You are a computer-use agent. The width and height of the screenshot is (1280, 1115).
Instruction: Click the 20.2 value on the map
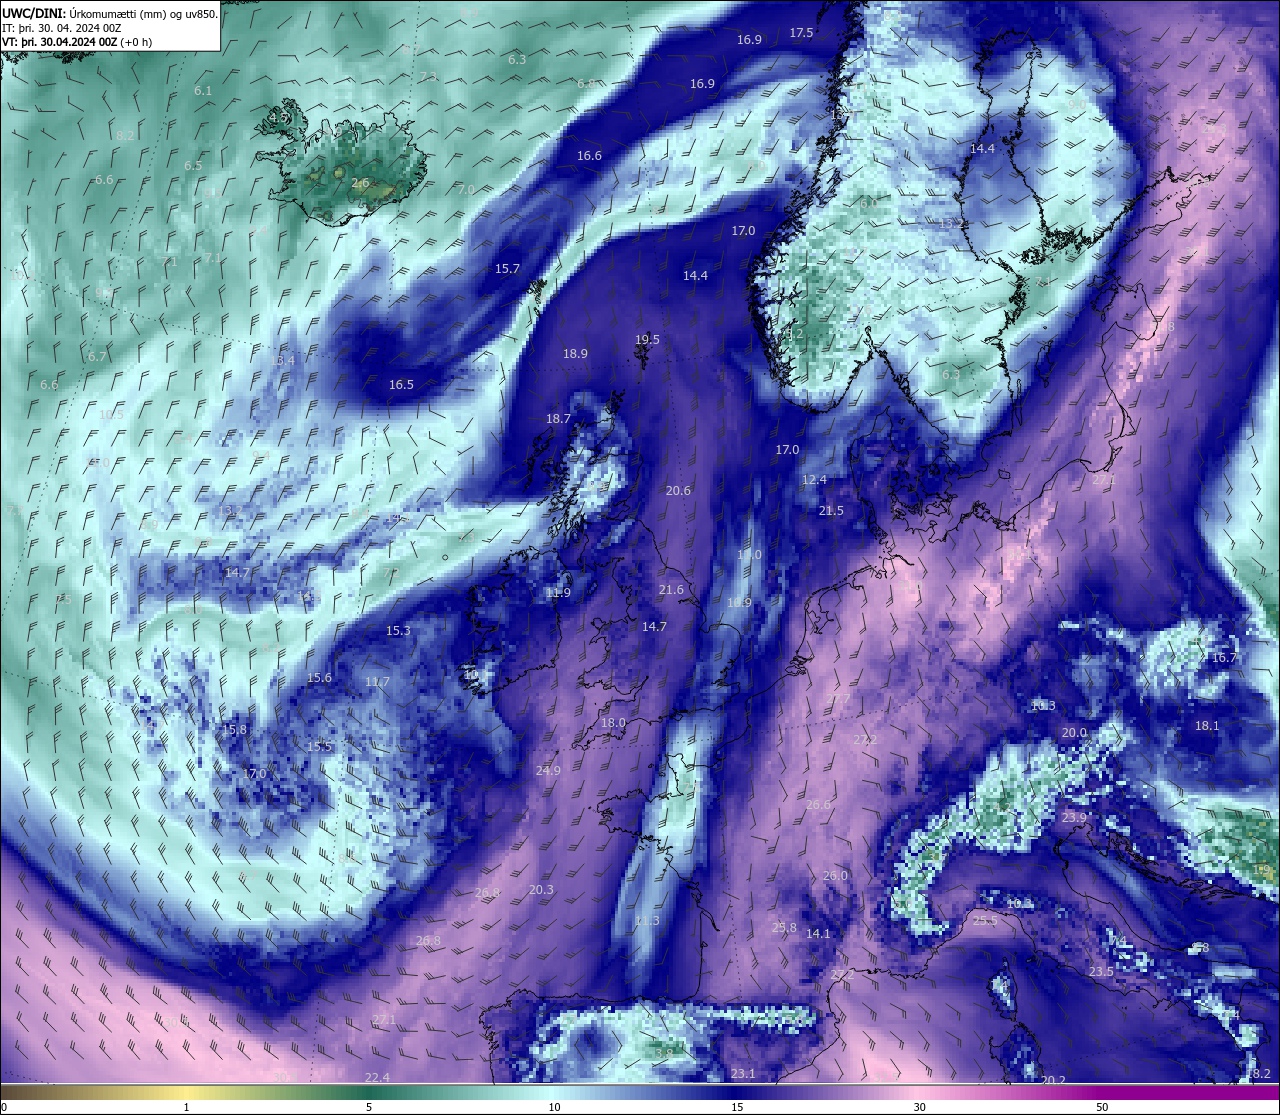point(1053,1081)
